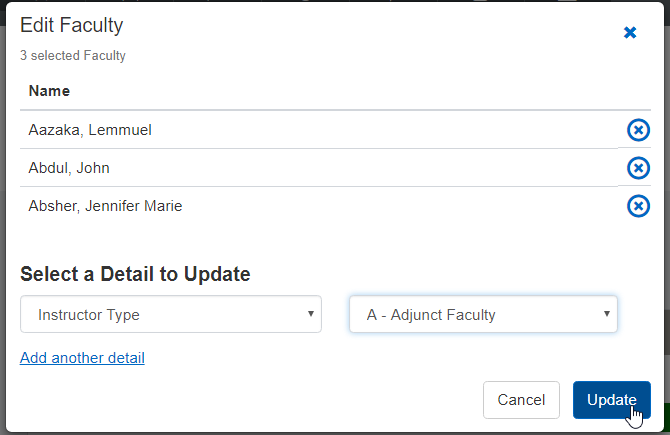The width and height of the screenshot is (670, 435).
Task: Open the Instructor Type dropdown
Action: pos(170,314)
